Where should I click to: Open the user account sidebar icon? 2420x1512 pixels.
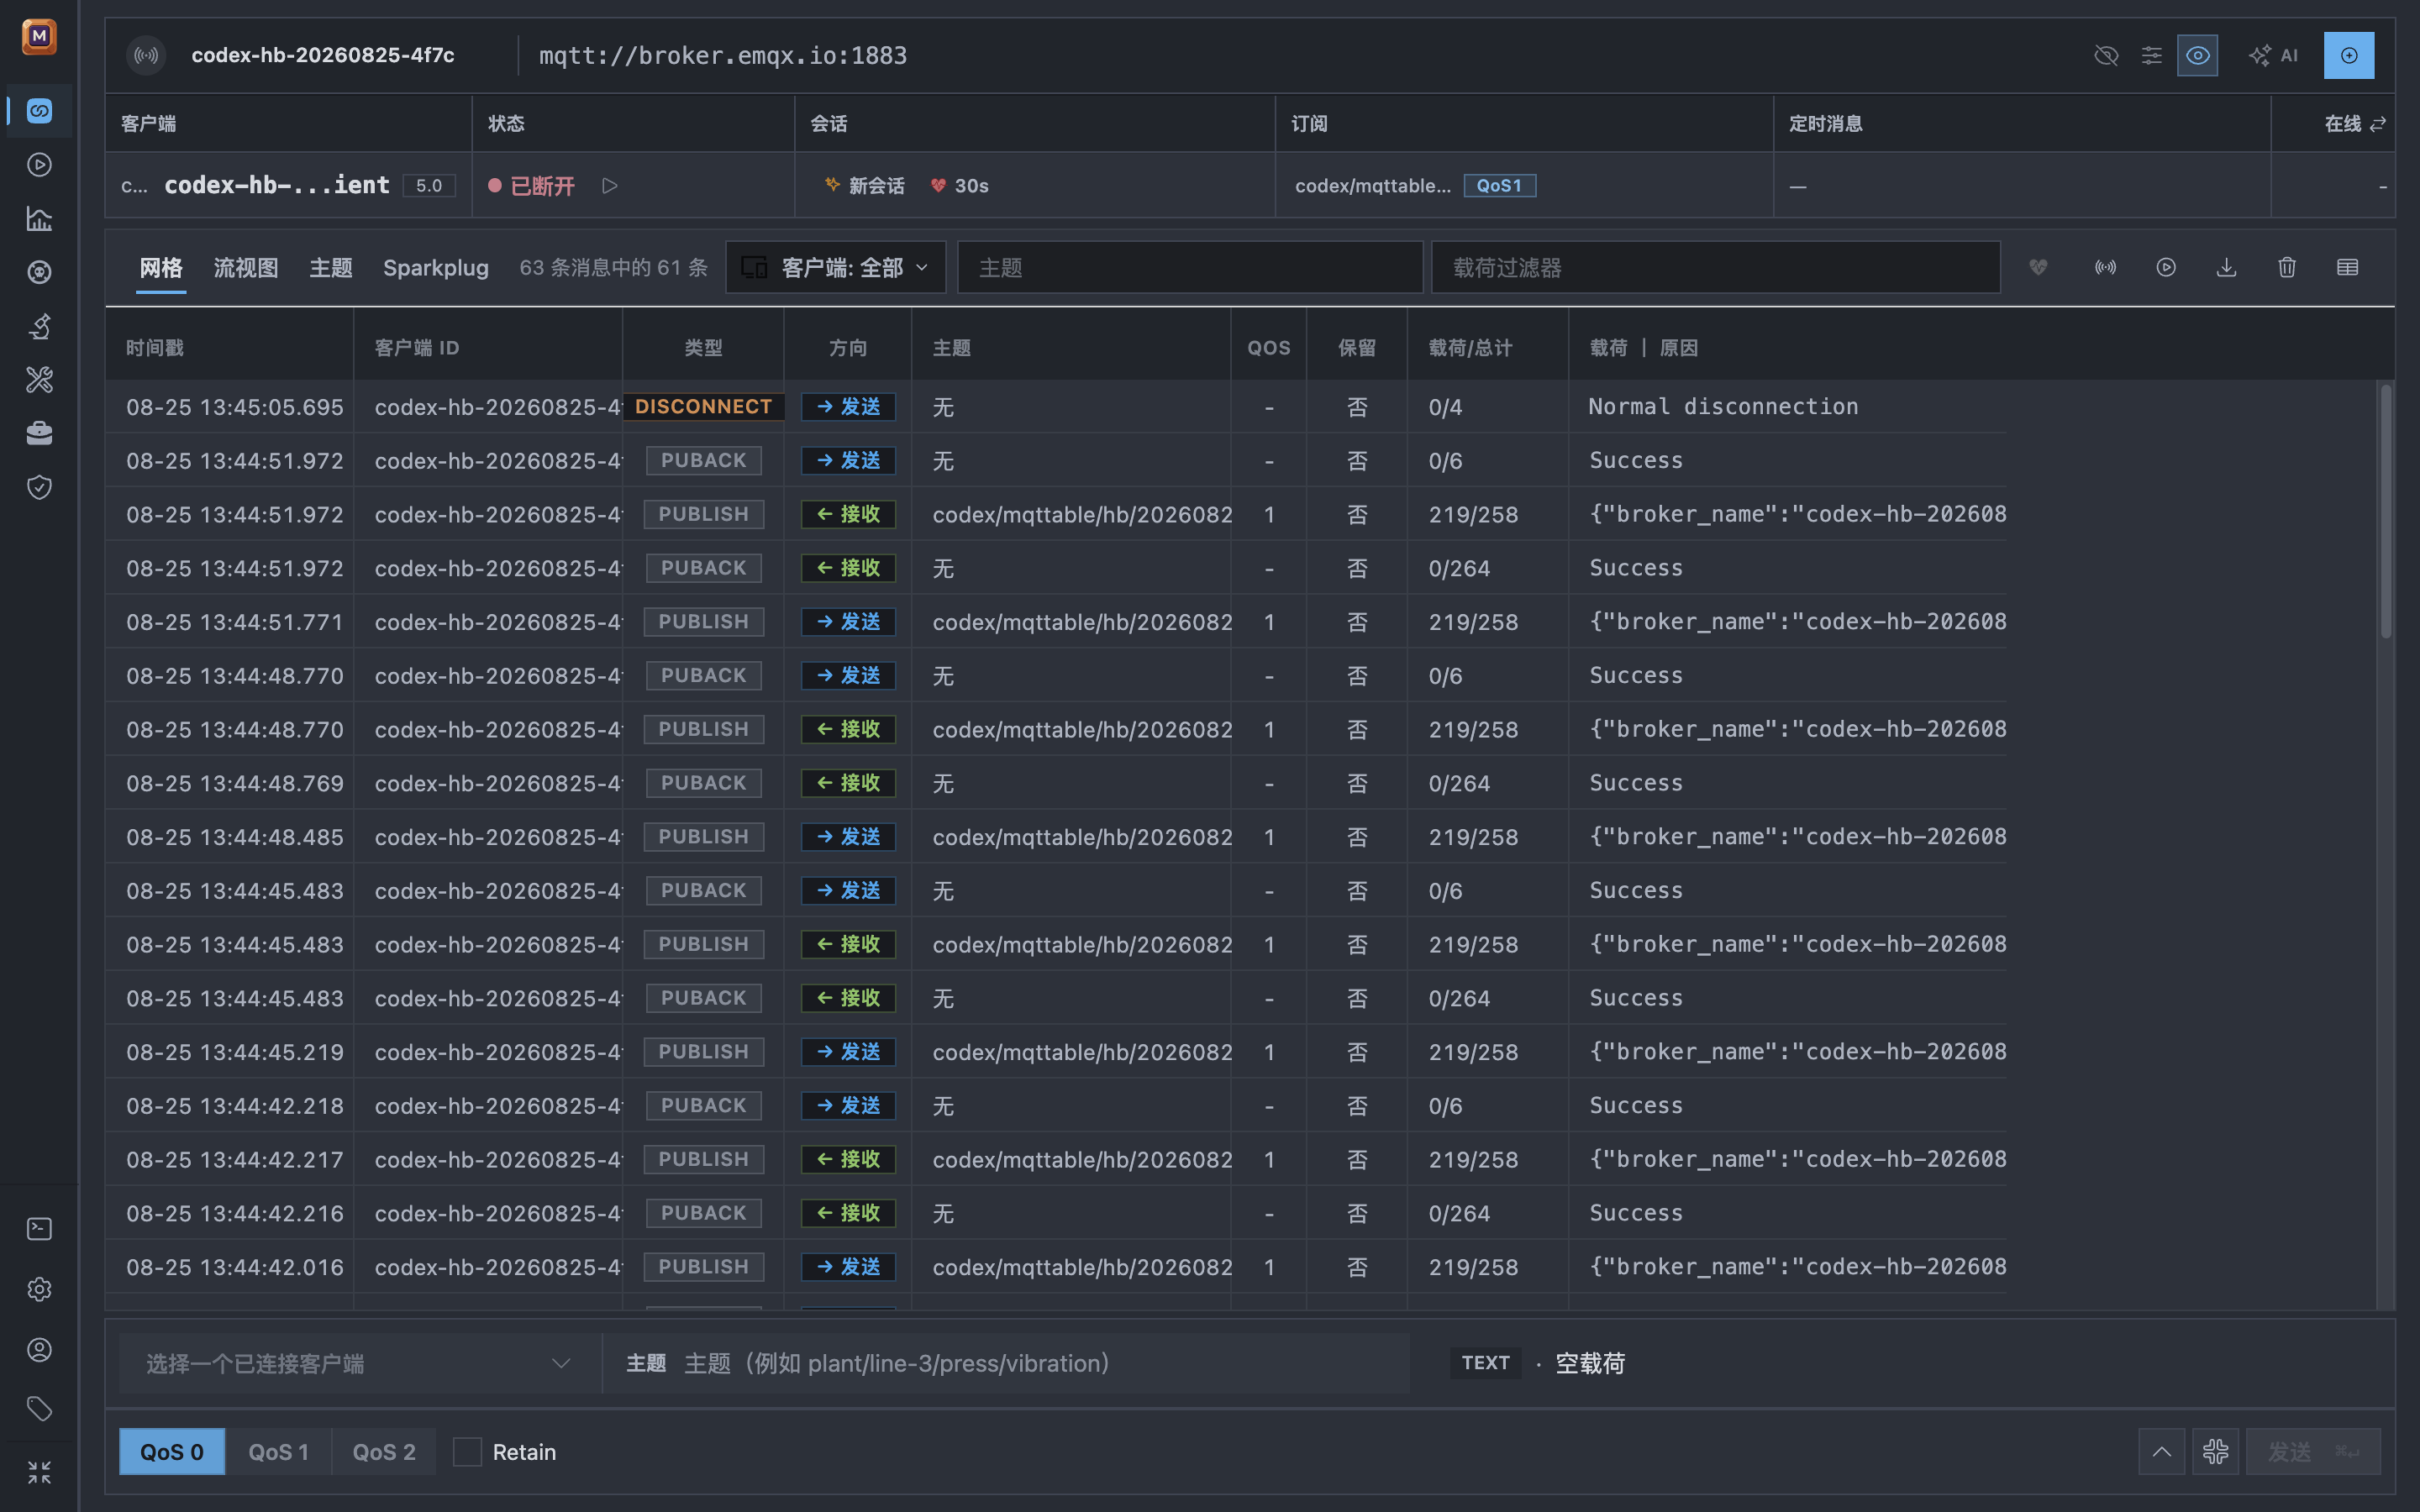click(39, 1349)
